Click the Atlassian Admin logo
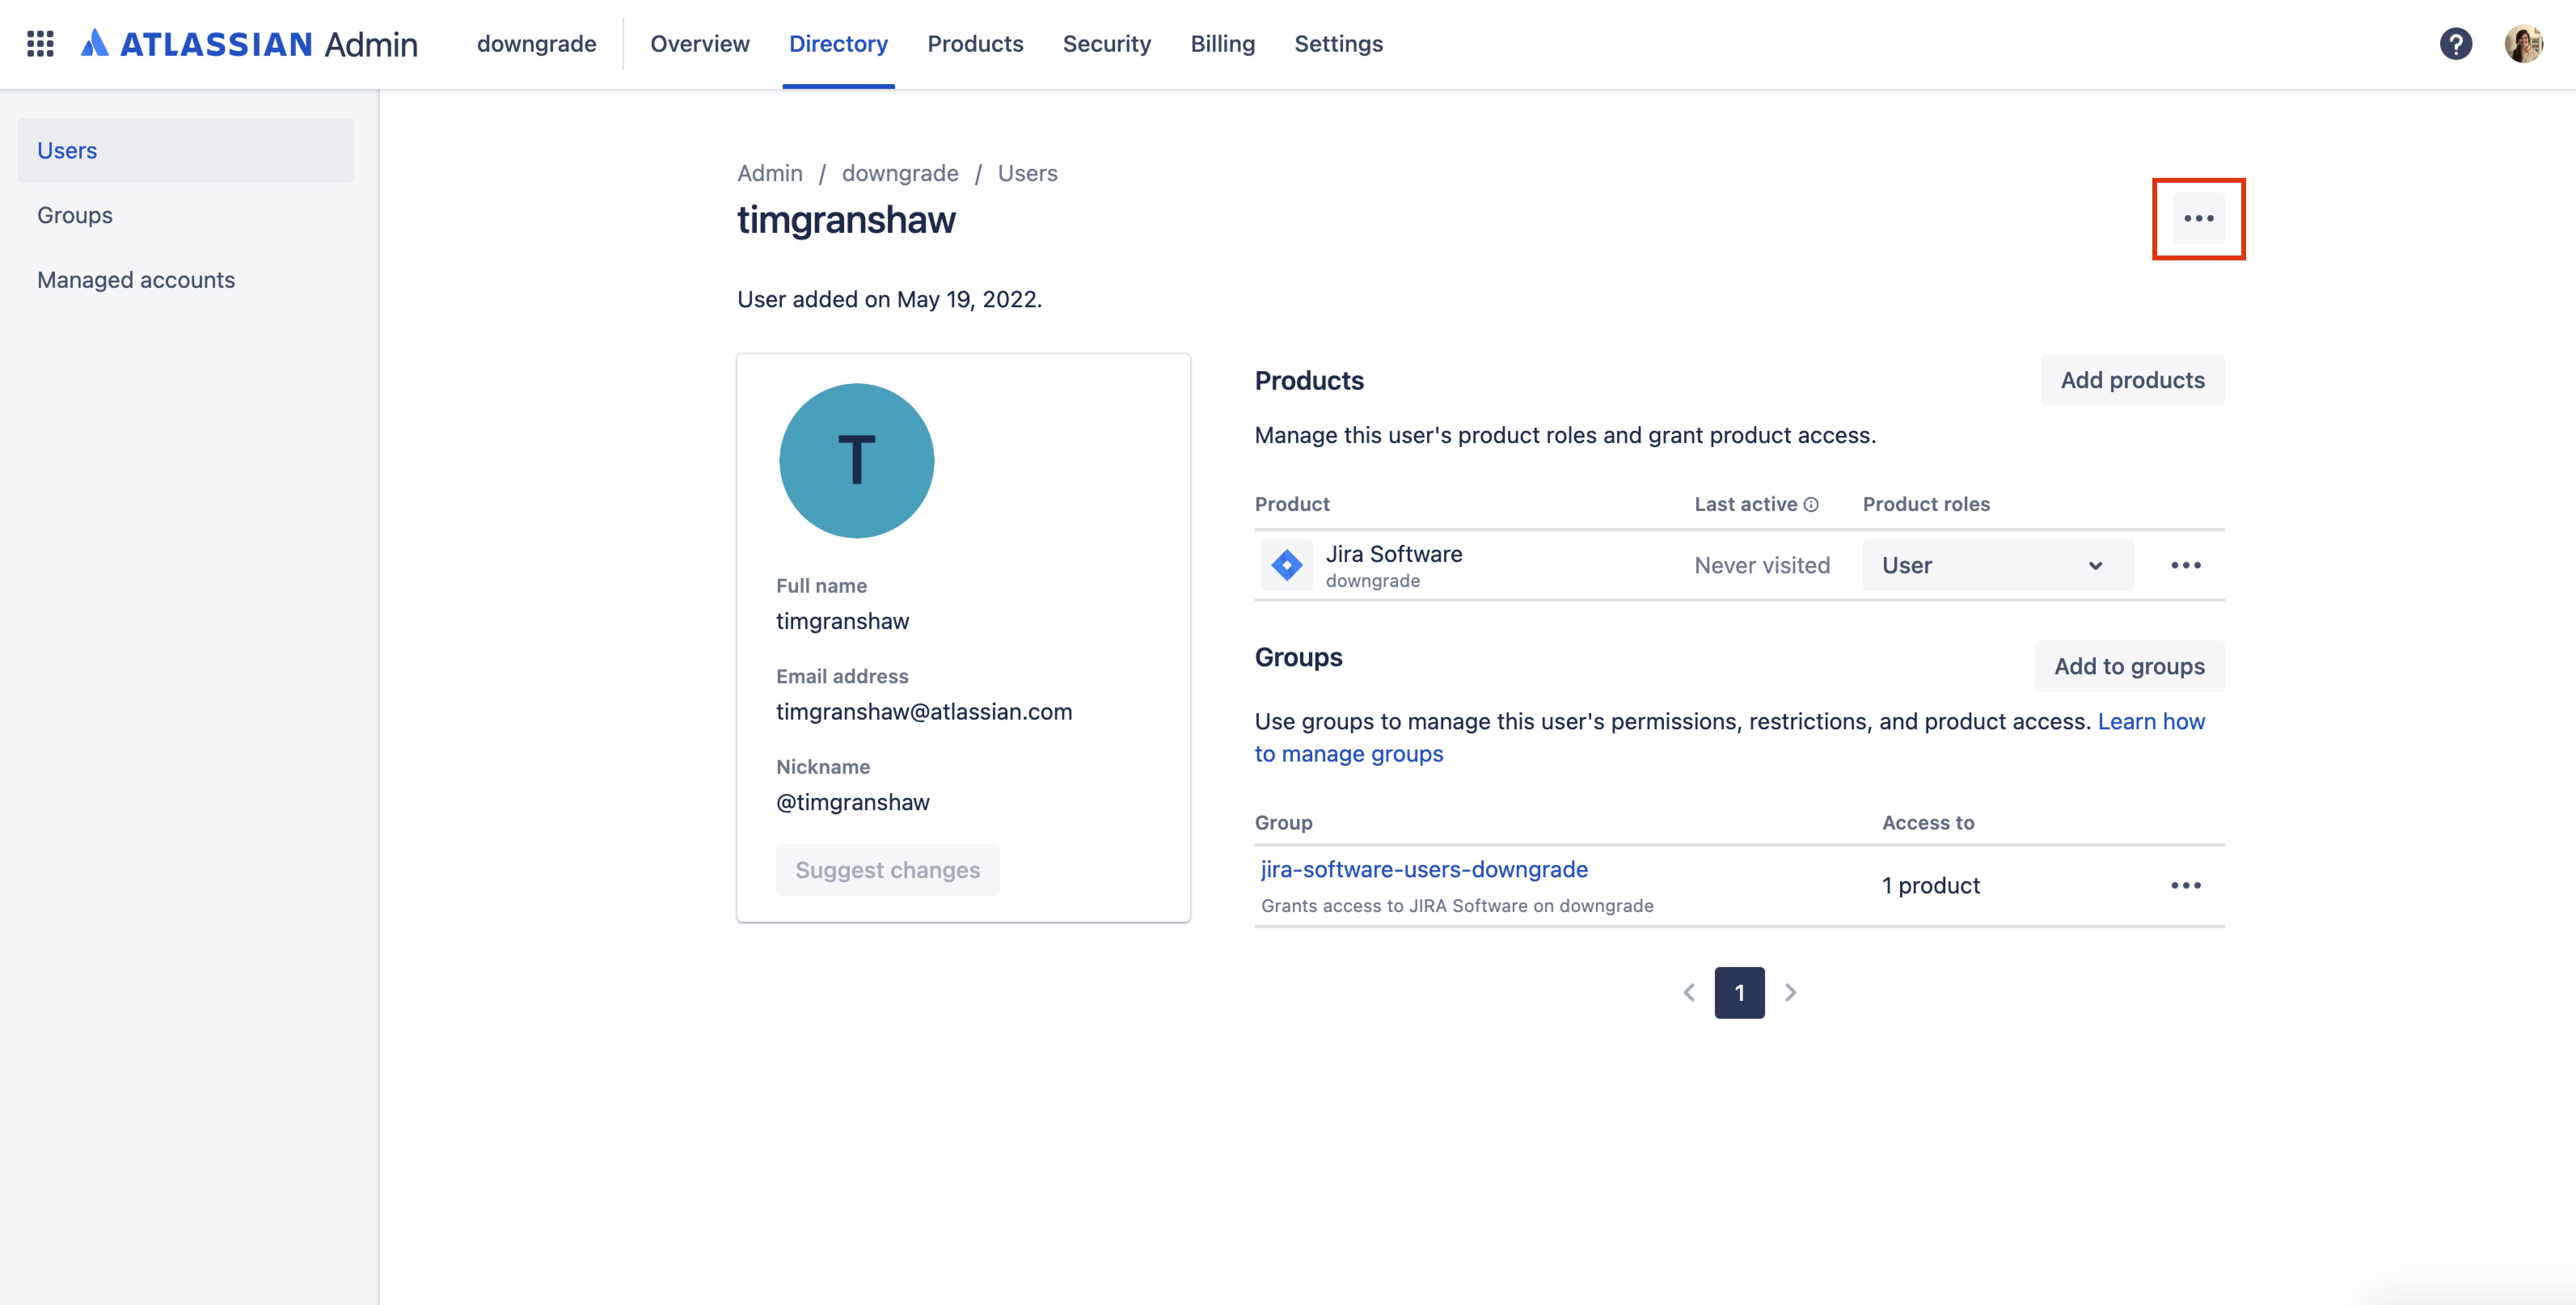The width and height of the screenshot is (2576, 1305). [249, 44]
